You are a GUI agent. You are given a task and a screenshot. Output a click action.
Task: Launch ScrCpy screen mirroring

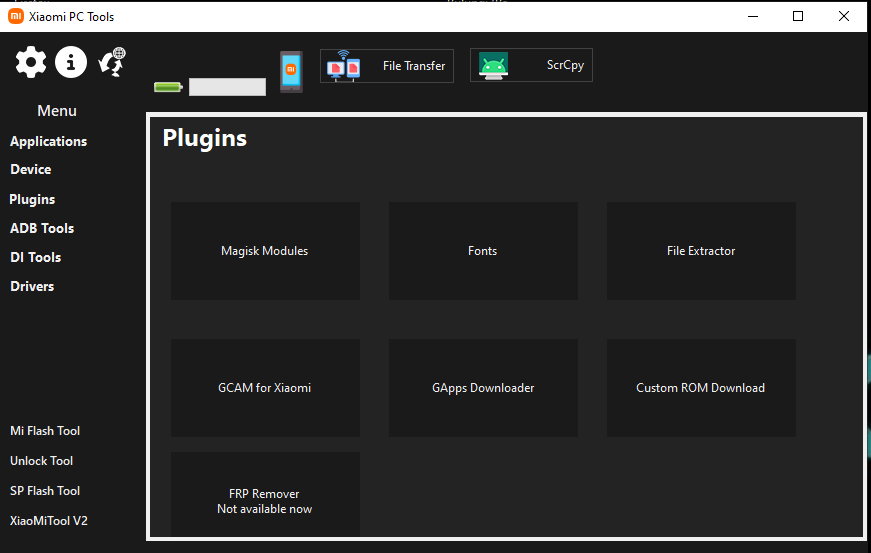[x=531, y=65]
